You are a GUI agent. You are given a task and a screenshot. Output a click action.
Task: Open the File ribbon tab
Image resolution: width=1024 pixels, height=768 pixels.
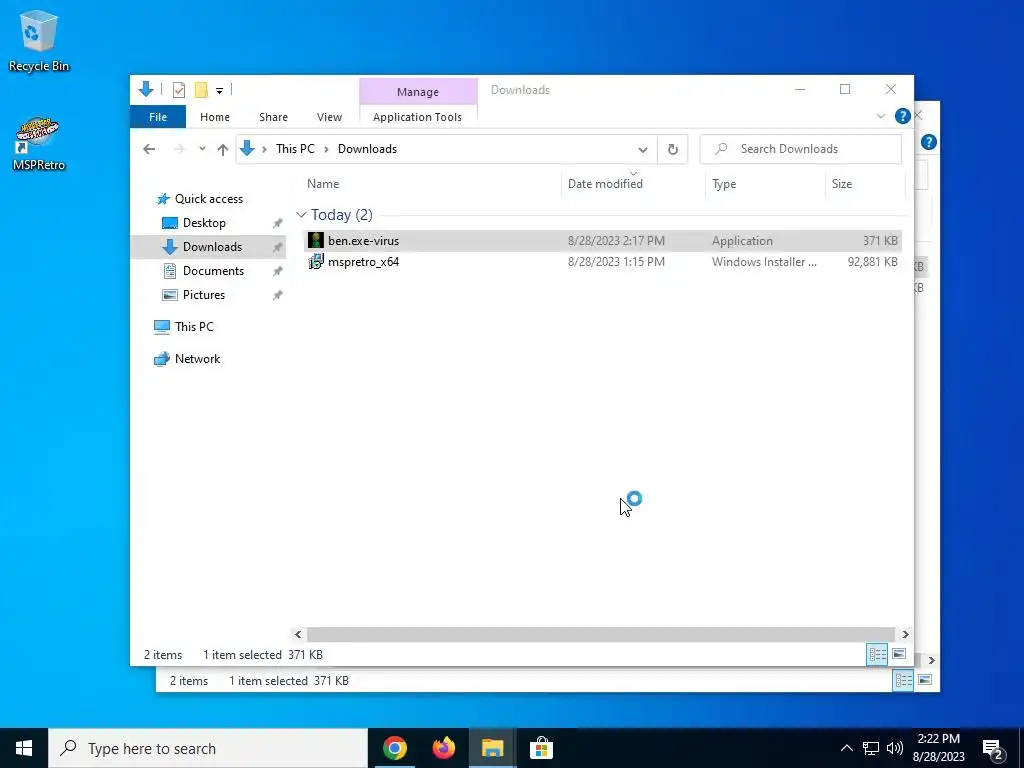(158, 117)
